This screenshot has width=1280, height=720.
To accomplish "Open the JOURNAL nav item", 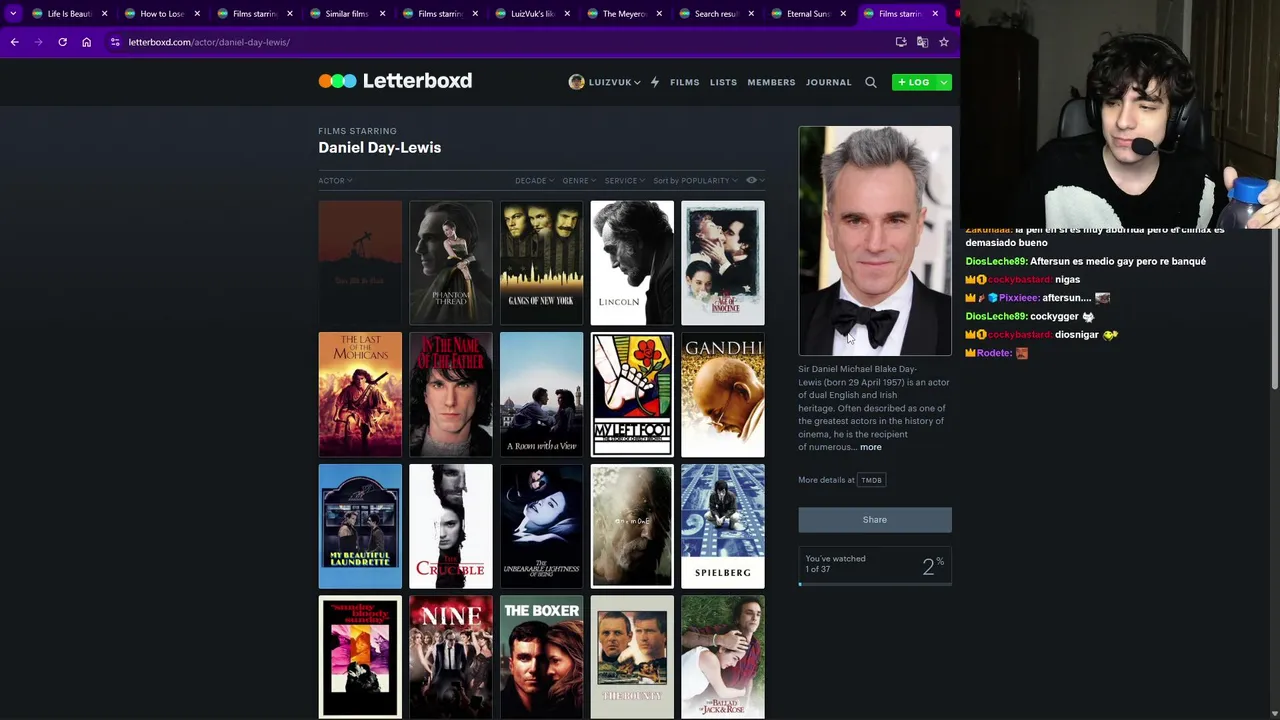I will point(829,82).
